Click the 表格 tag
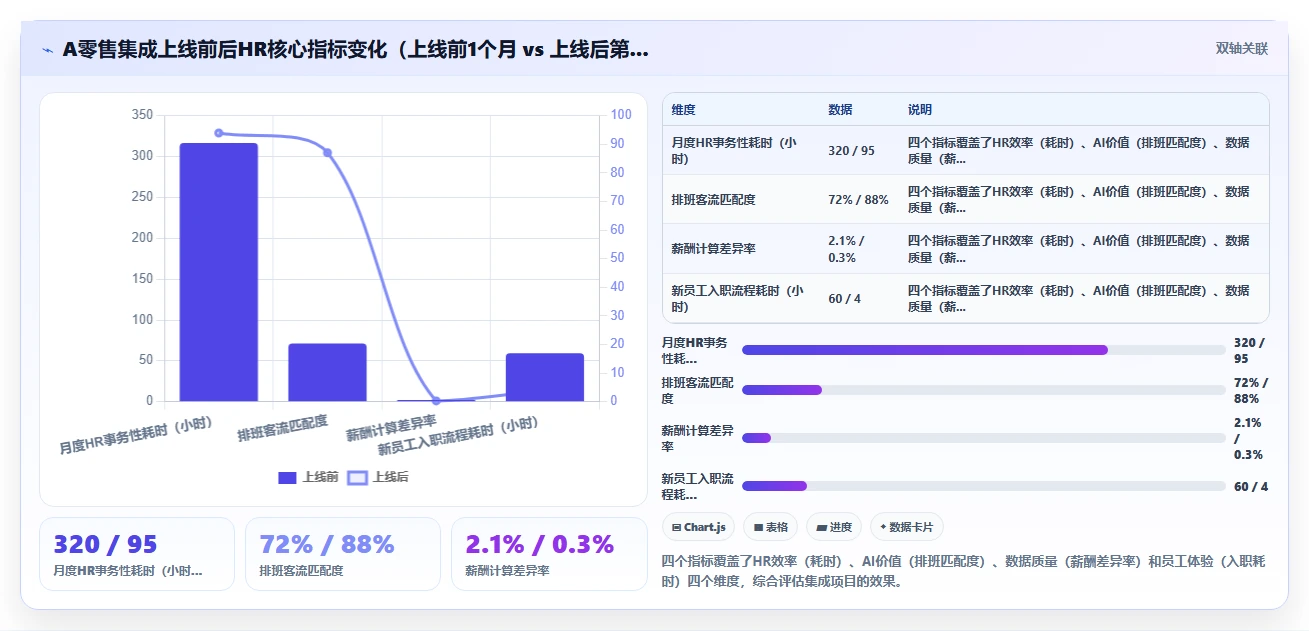This screenshot has width=1309, height=631. click(771, 527)
